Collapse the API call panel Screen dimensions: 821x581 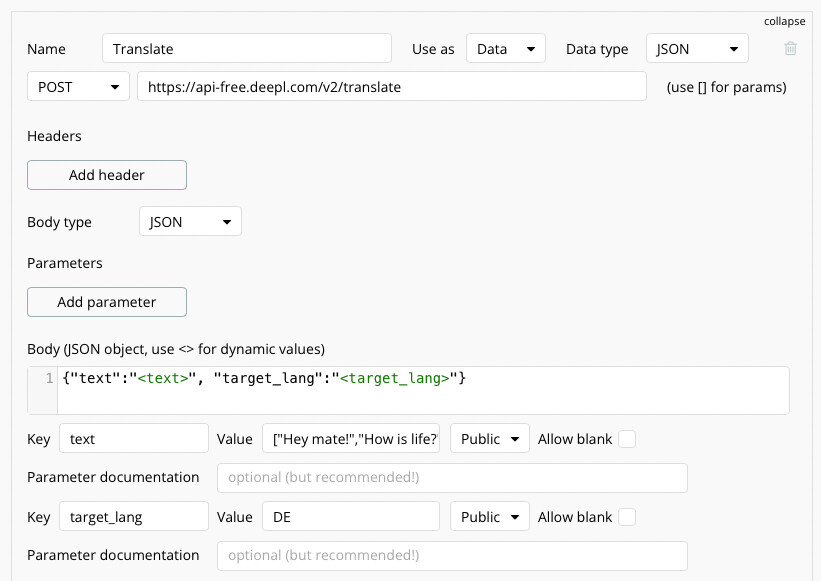[x=784, y=21]
